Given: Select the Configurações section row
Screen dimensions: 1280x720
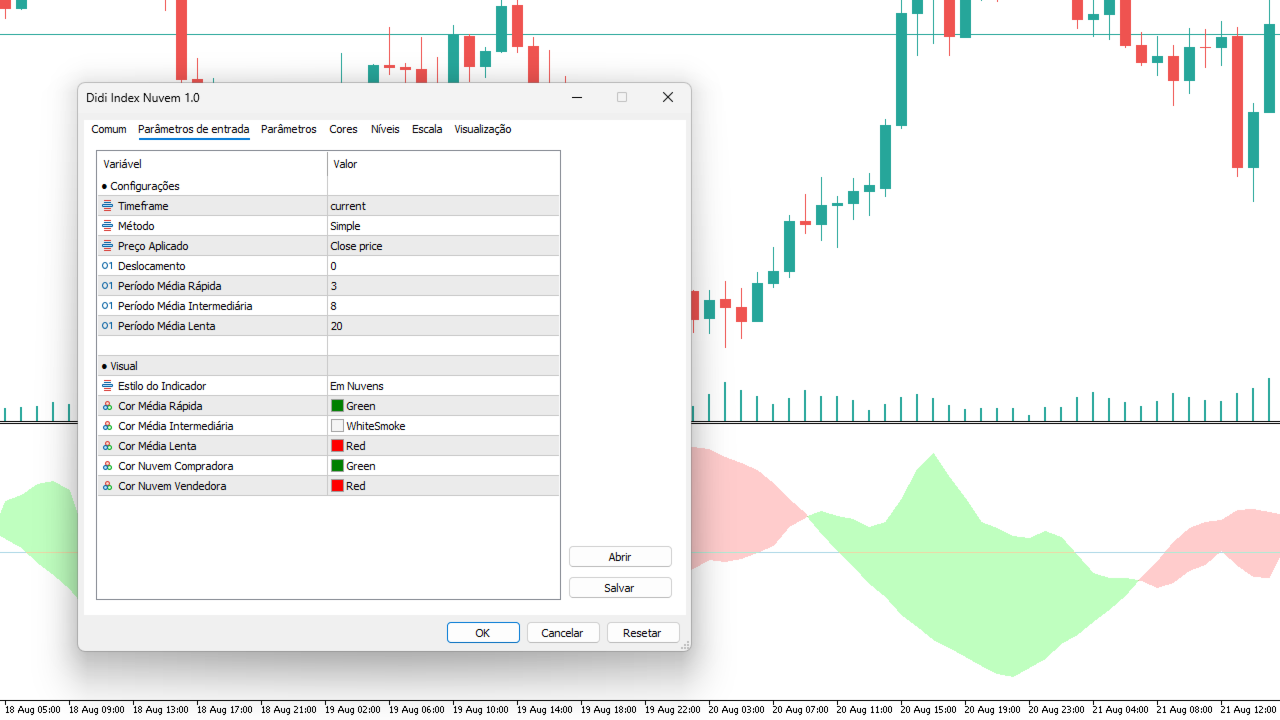Looking at the screenshot, I should [328, 186].
